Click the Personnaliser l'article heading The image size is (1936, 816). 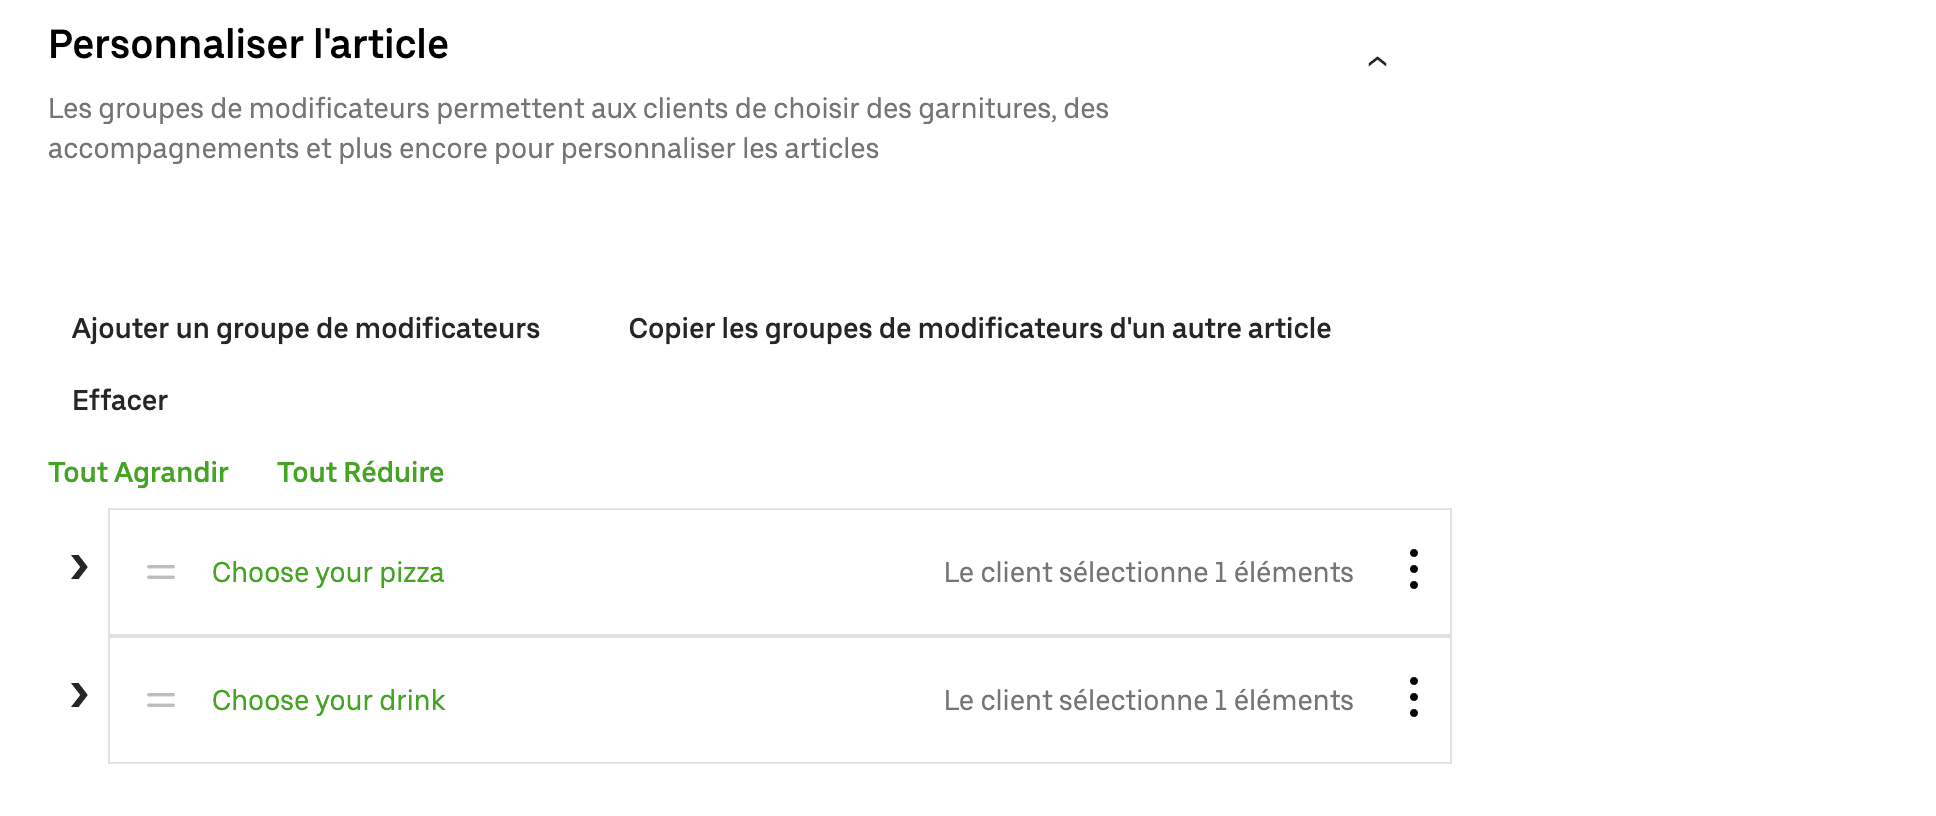(249, 44)
